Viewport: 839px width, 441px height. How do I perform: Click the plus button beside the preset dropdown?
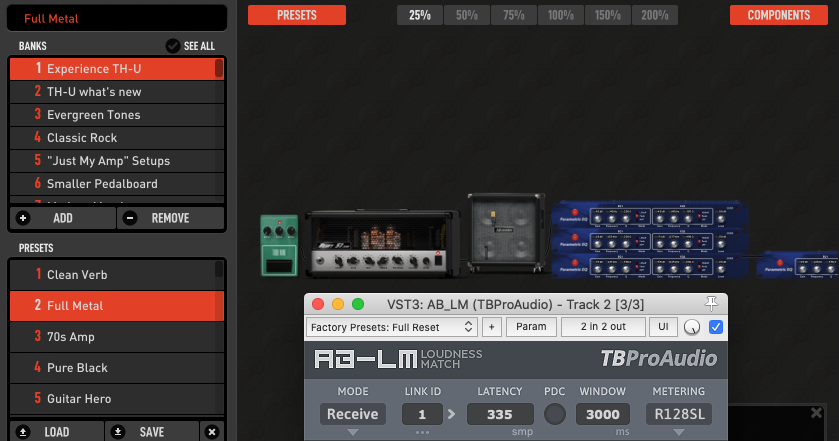coord(492,327)
